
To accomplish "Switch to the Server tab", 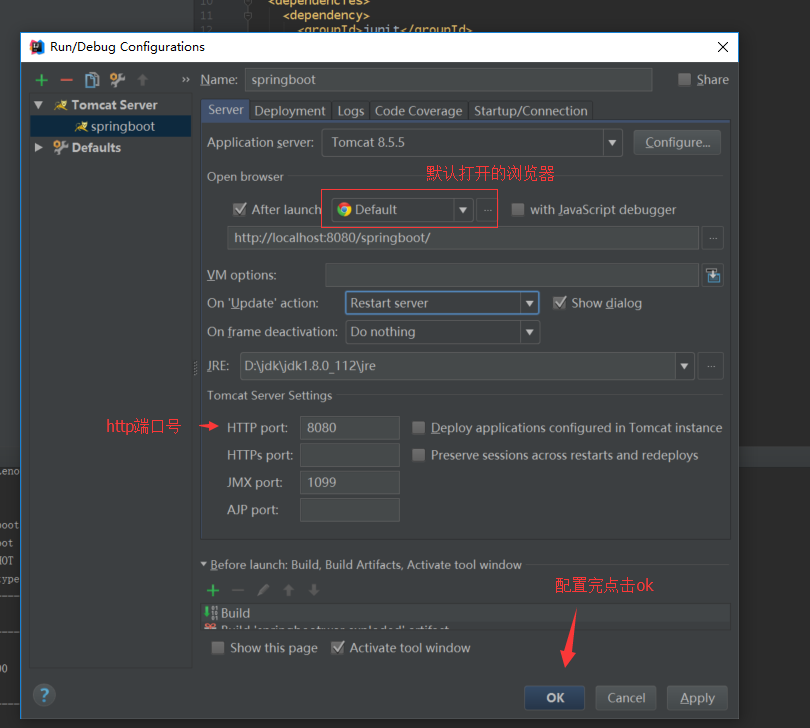I will click(226, 110).
